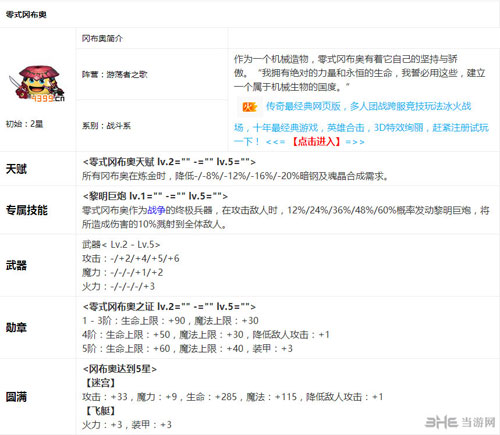The image size is (500, 435).
Task: Click the red 【点击进入】 link
Action: click(316, 142)
